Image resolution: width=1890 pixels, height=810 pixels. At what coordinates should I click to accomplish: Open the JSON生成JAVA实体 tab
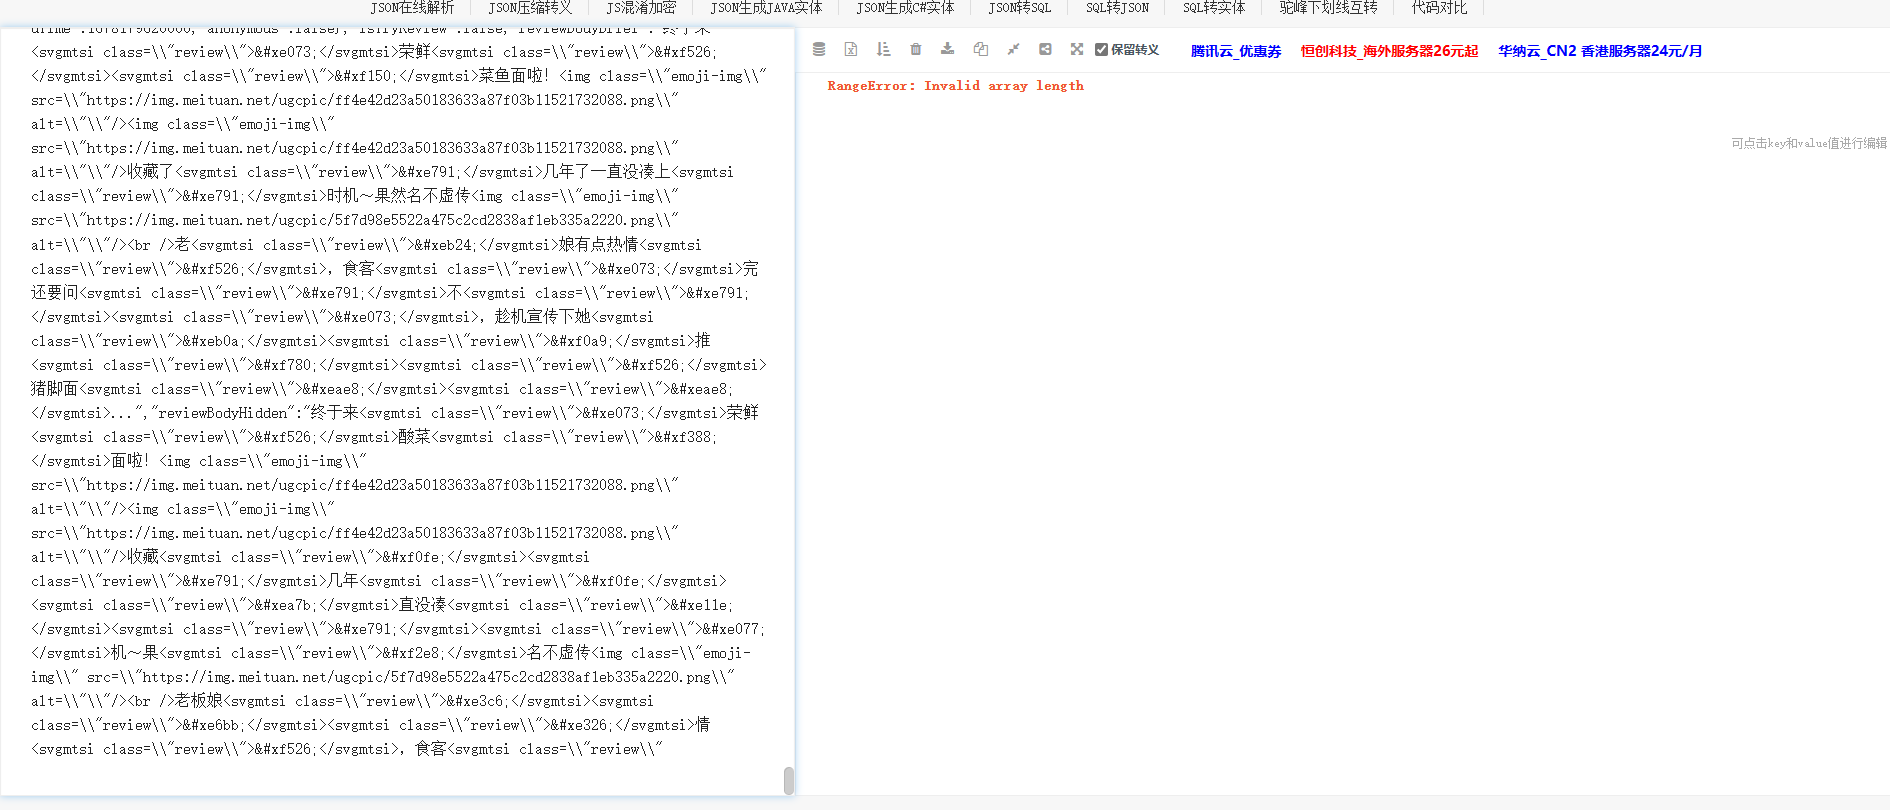click(x=766, y=8)
